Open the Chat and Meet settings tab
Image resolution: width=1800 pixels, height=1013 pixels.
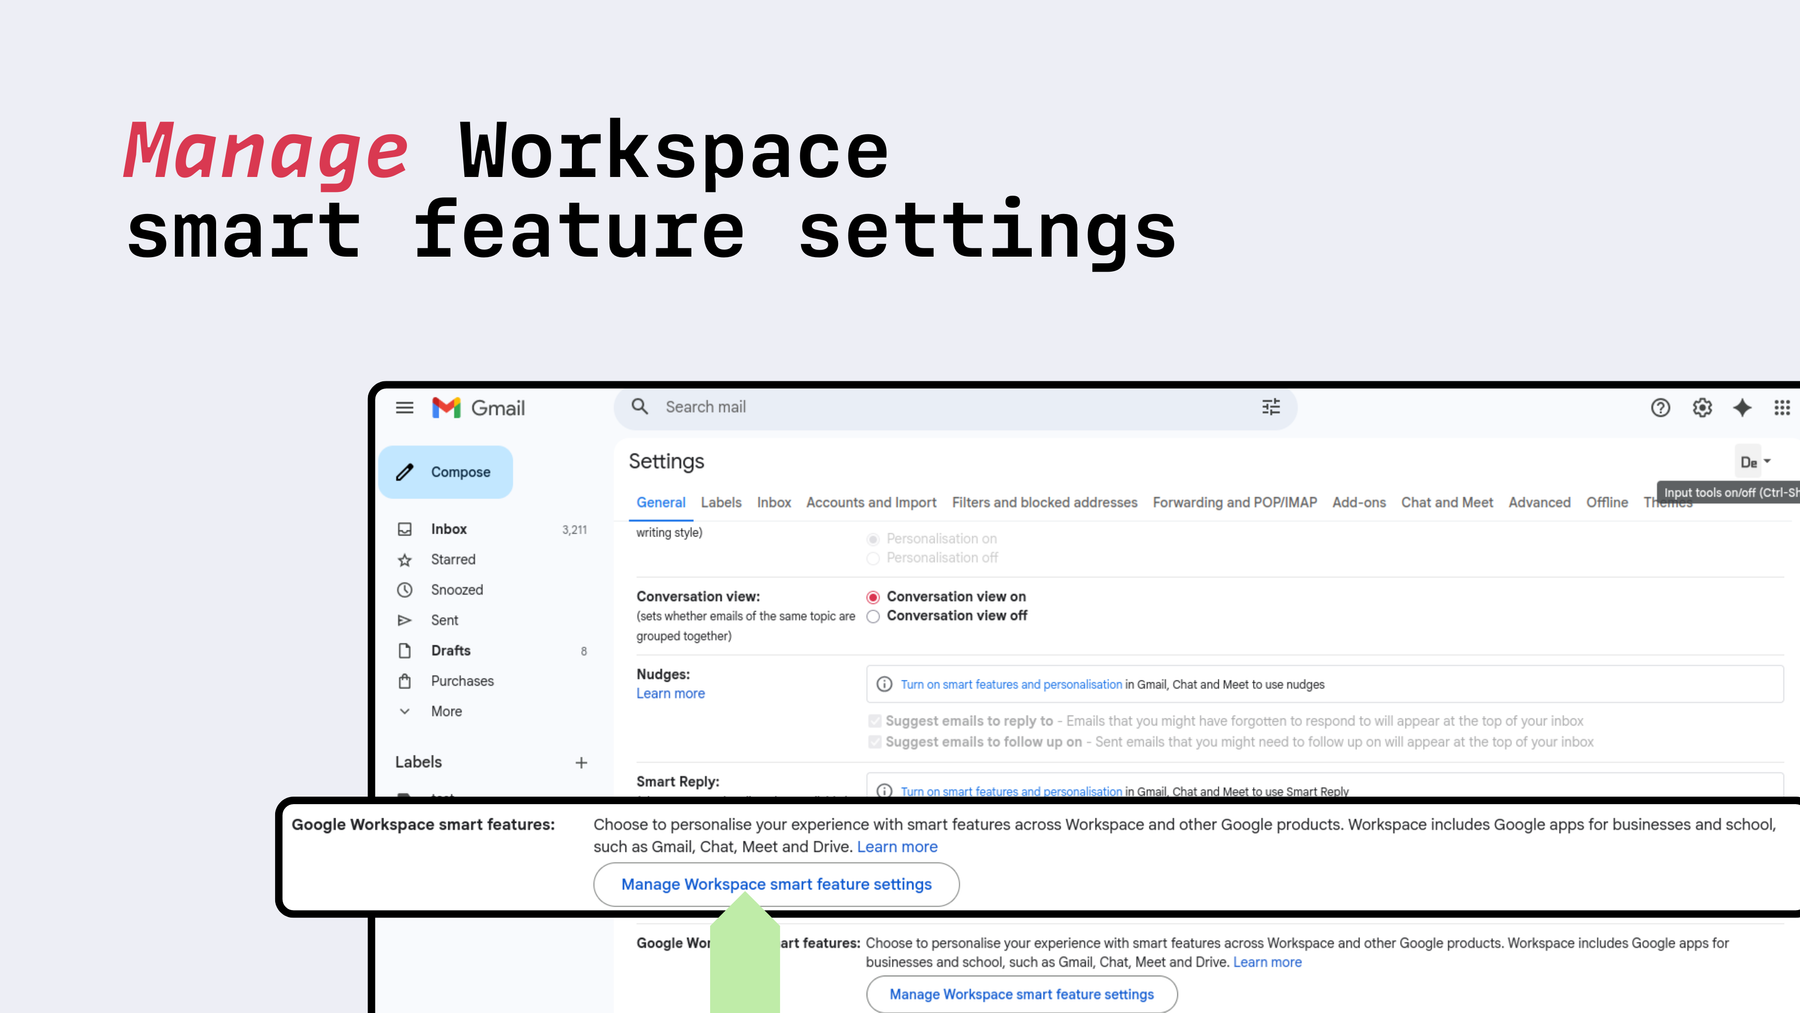1447,502
